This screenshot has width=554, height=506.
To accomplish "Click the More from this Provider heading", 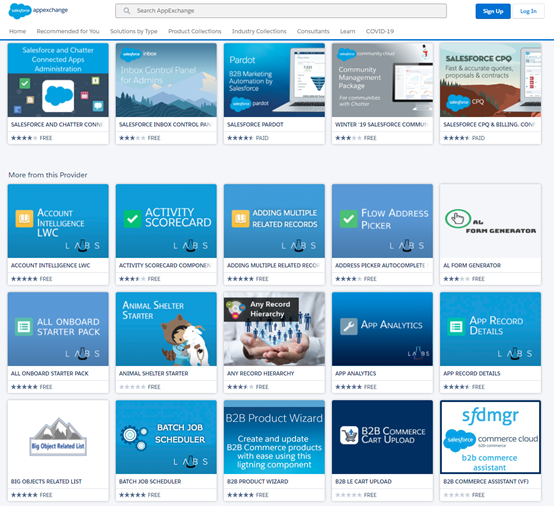I will pos(48,175).
